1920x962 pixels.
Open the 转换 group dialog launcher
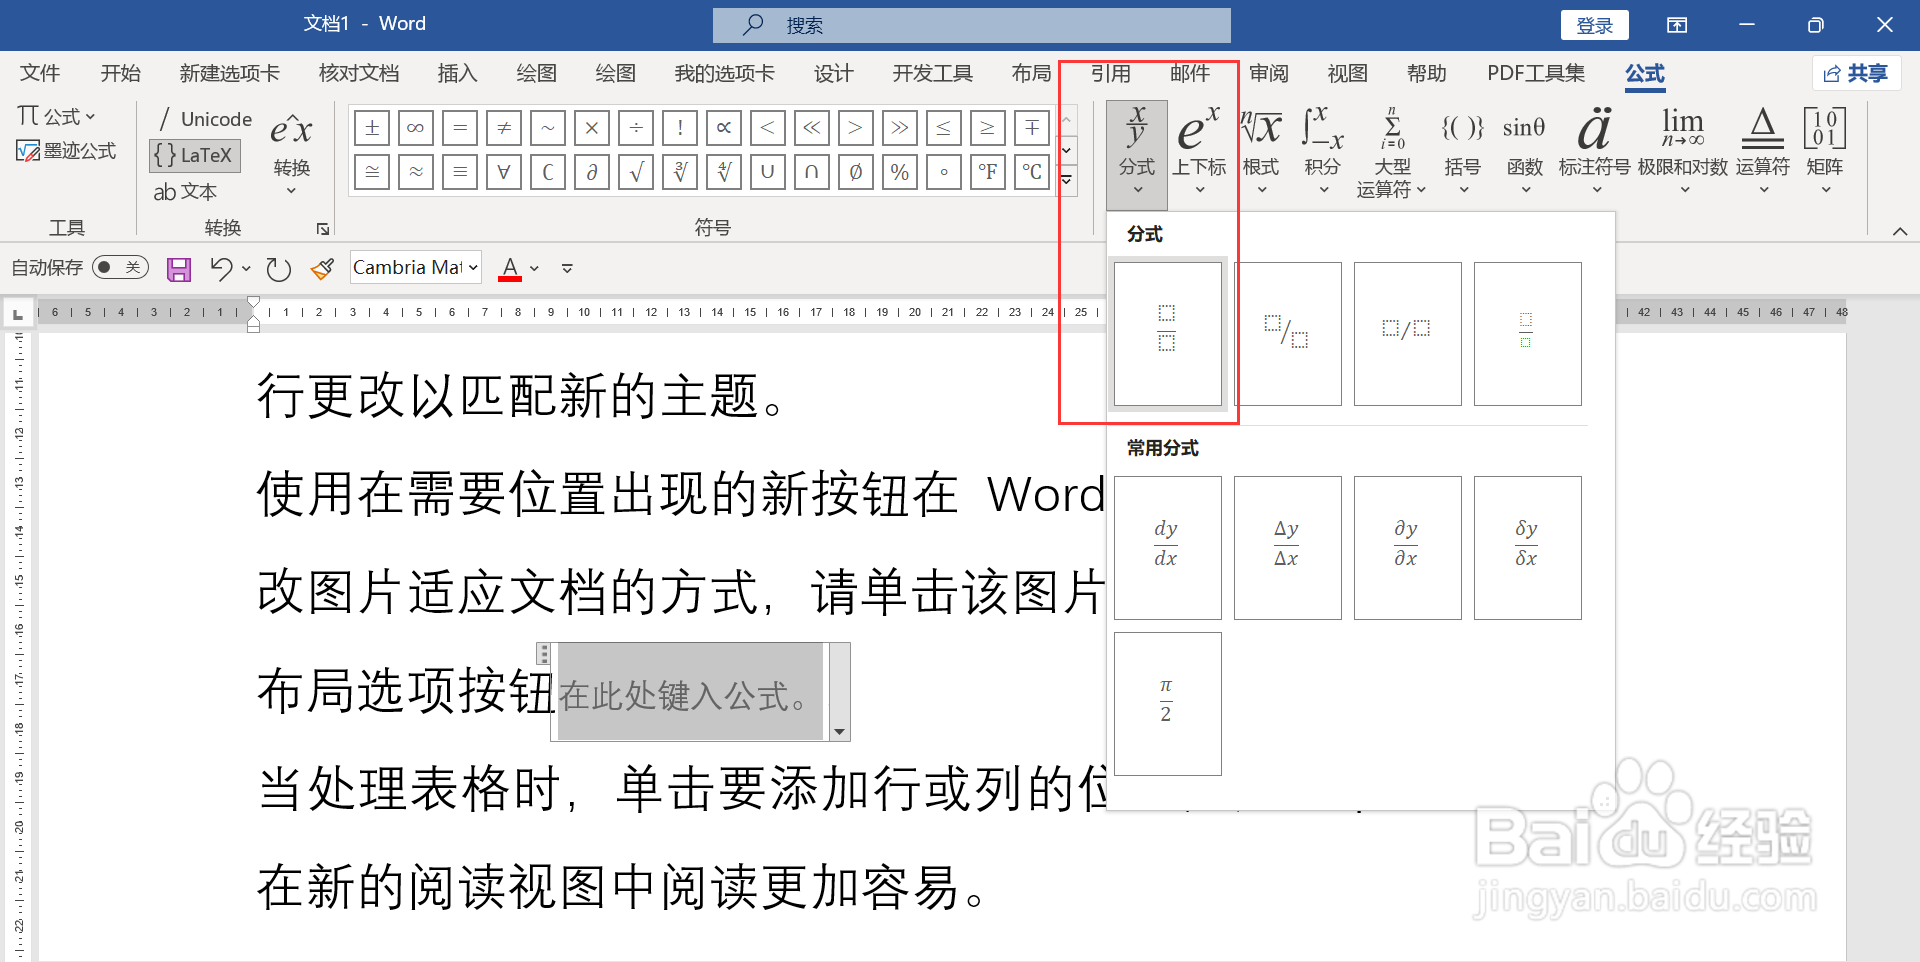pyautogui.click(x=323, y=229)
